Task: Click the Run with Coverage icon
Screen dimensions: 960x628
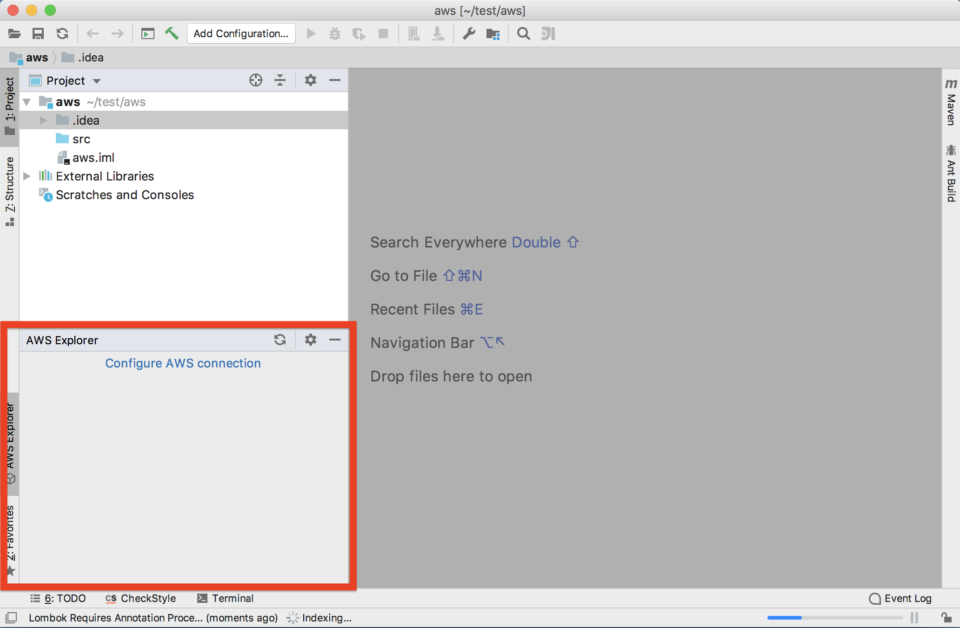Action: [359, 34]
